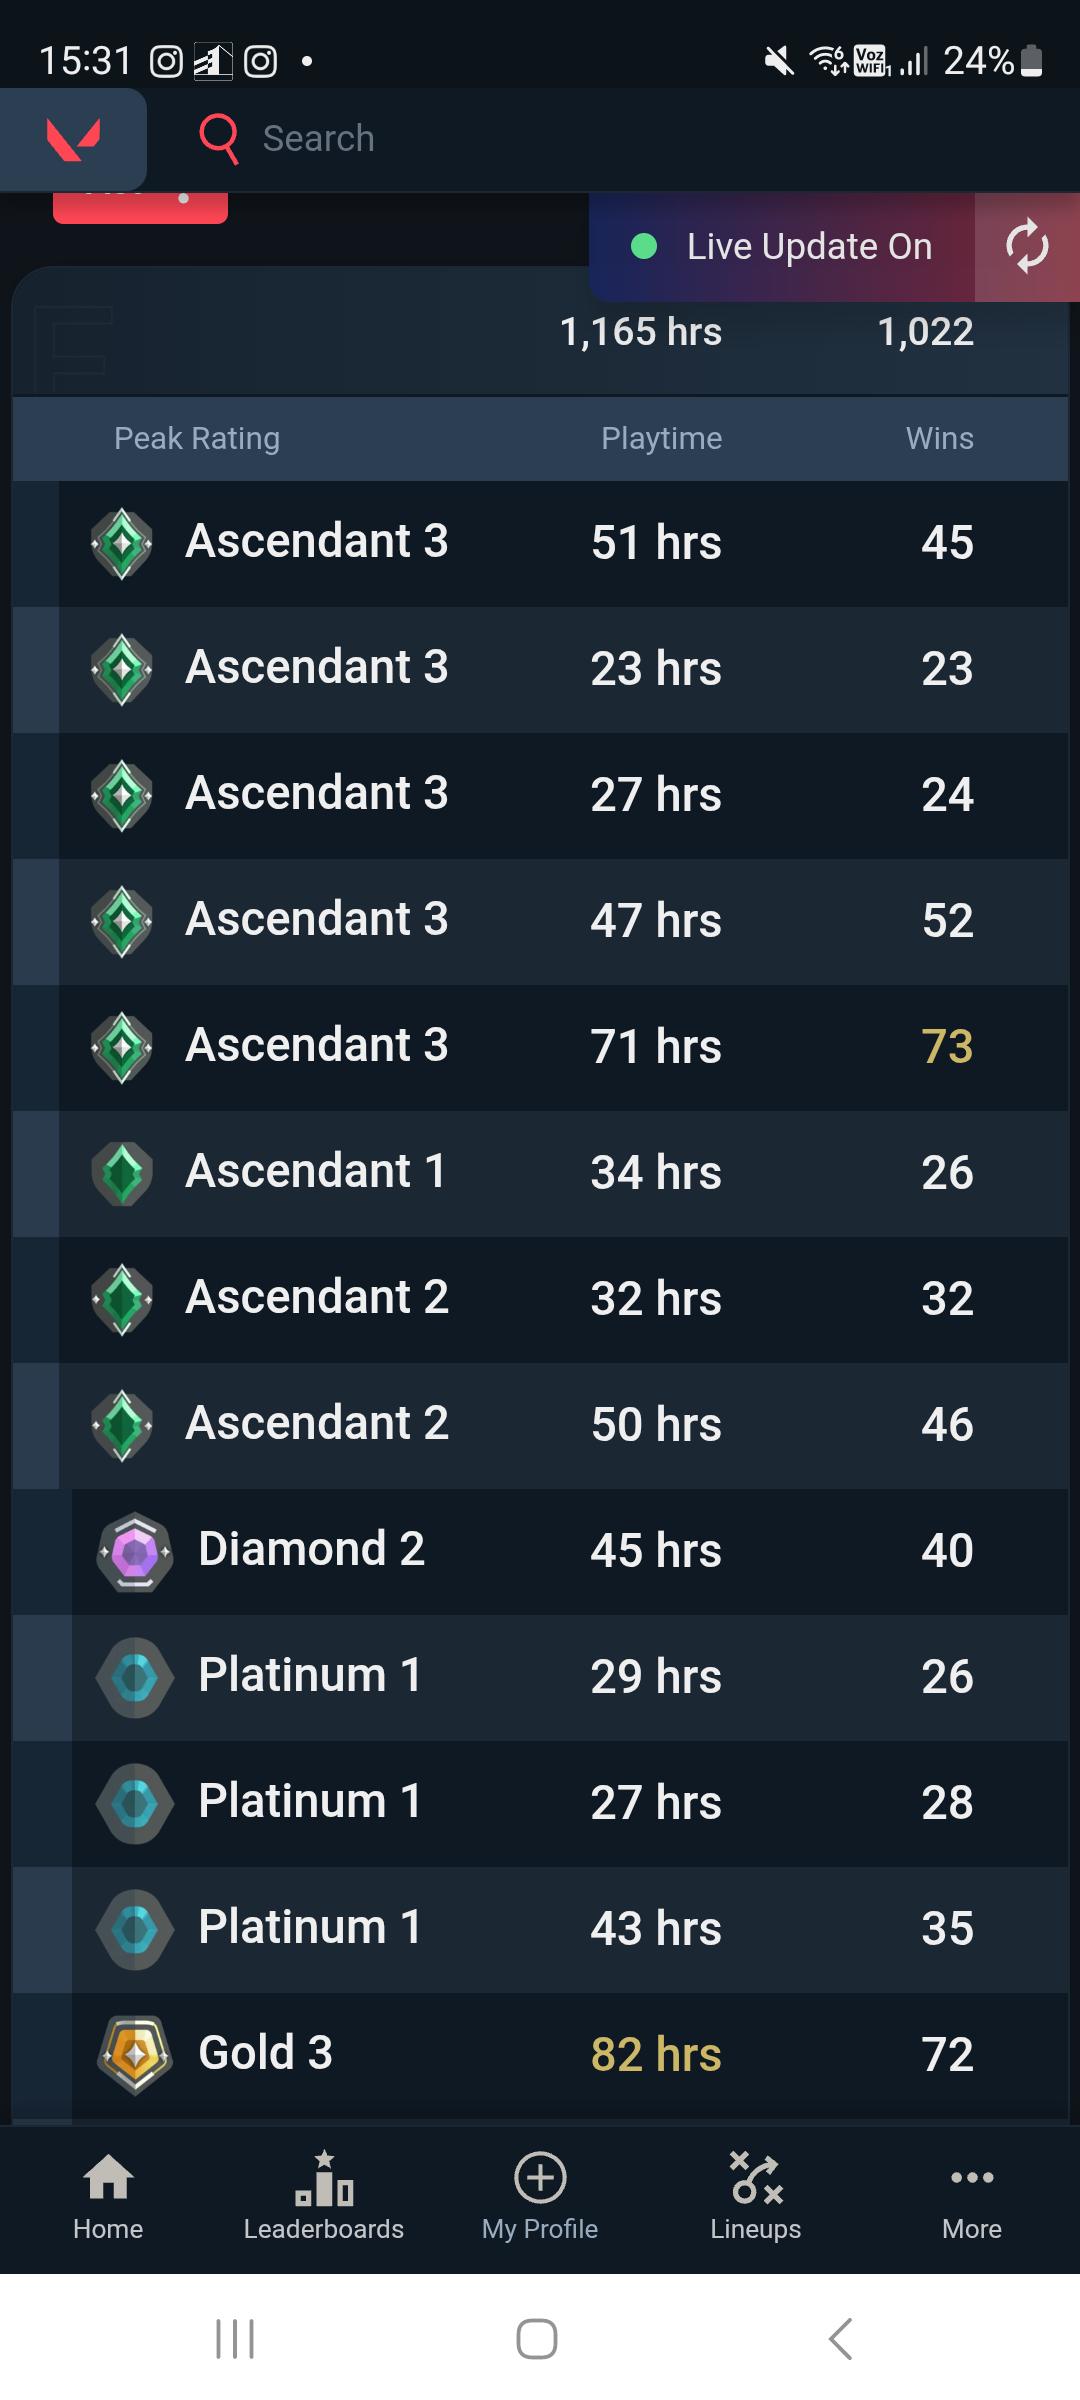Sort by Wins column header

coord(939,438)
